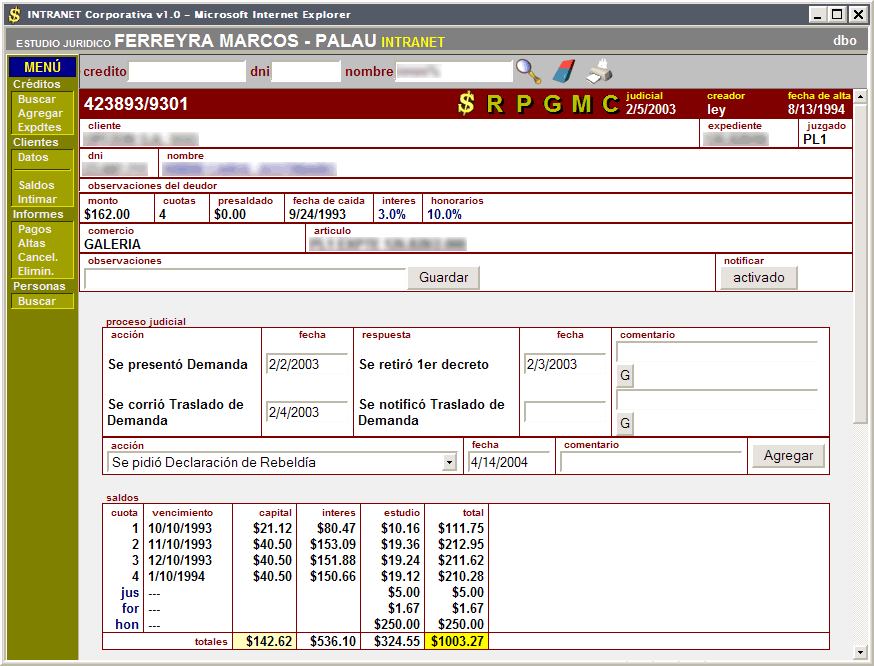Select Intimar in the Clientes menu

[x=37, y=199]
